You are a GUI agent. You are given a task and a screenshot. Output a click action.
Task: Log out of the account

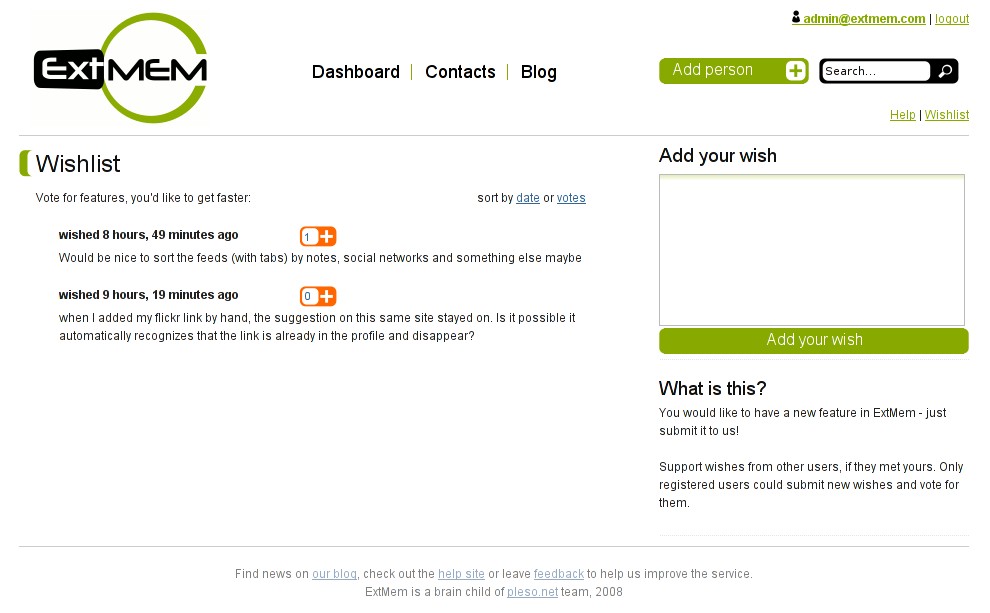(x=951, y=19)
